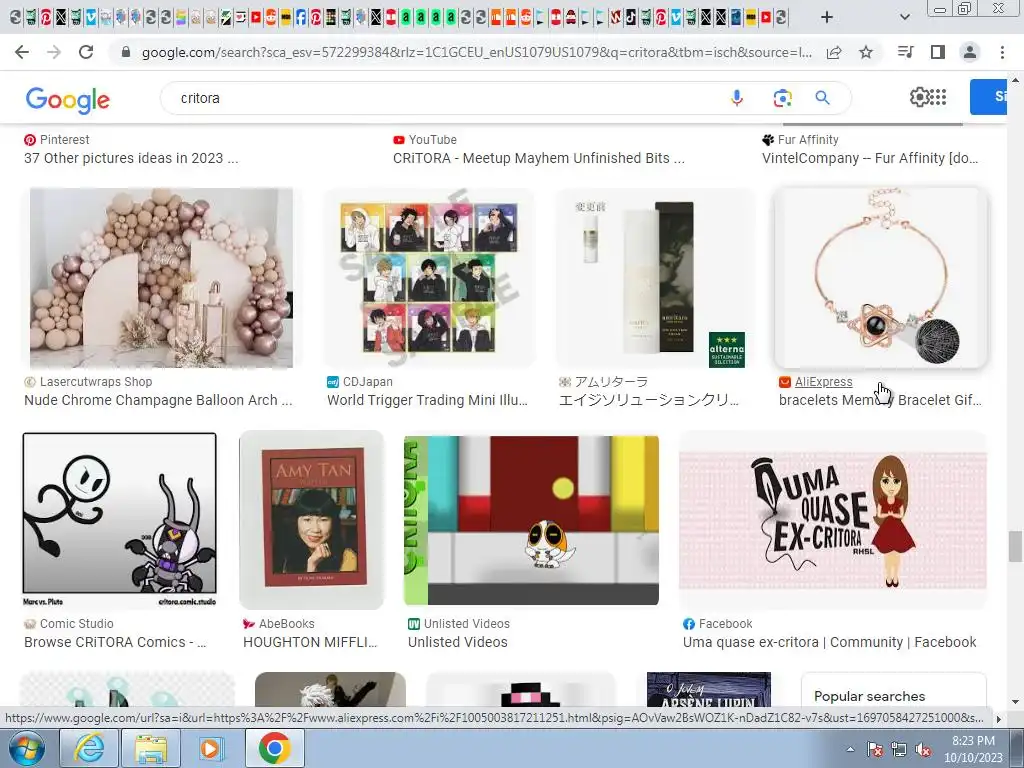Open the balloon arch image
The image size is (1024, 768).
pyautogui.click(x=161, y=278)
